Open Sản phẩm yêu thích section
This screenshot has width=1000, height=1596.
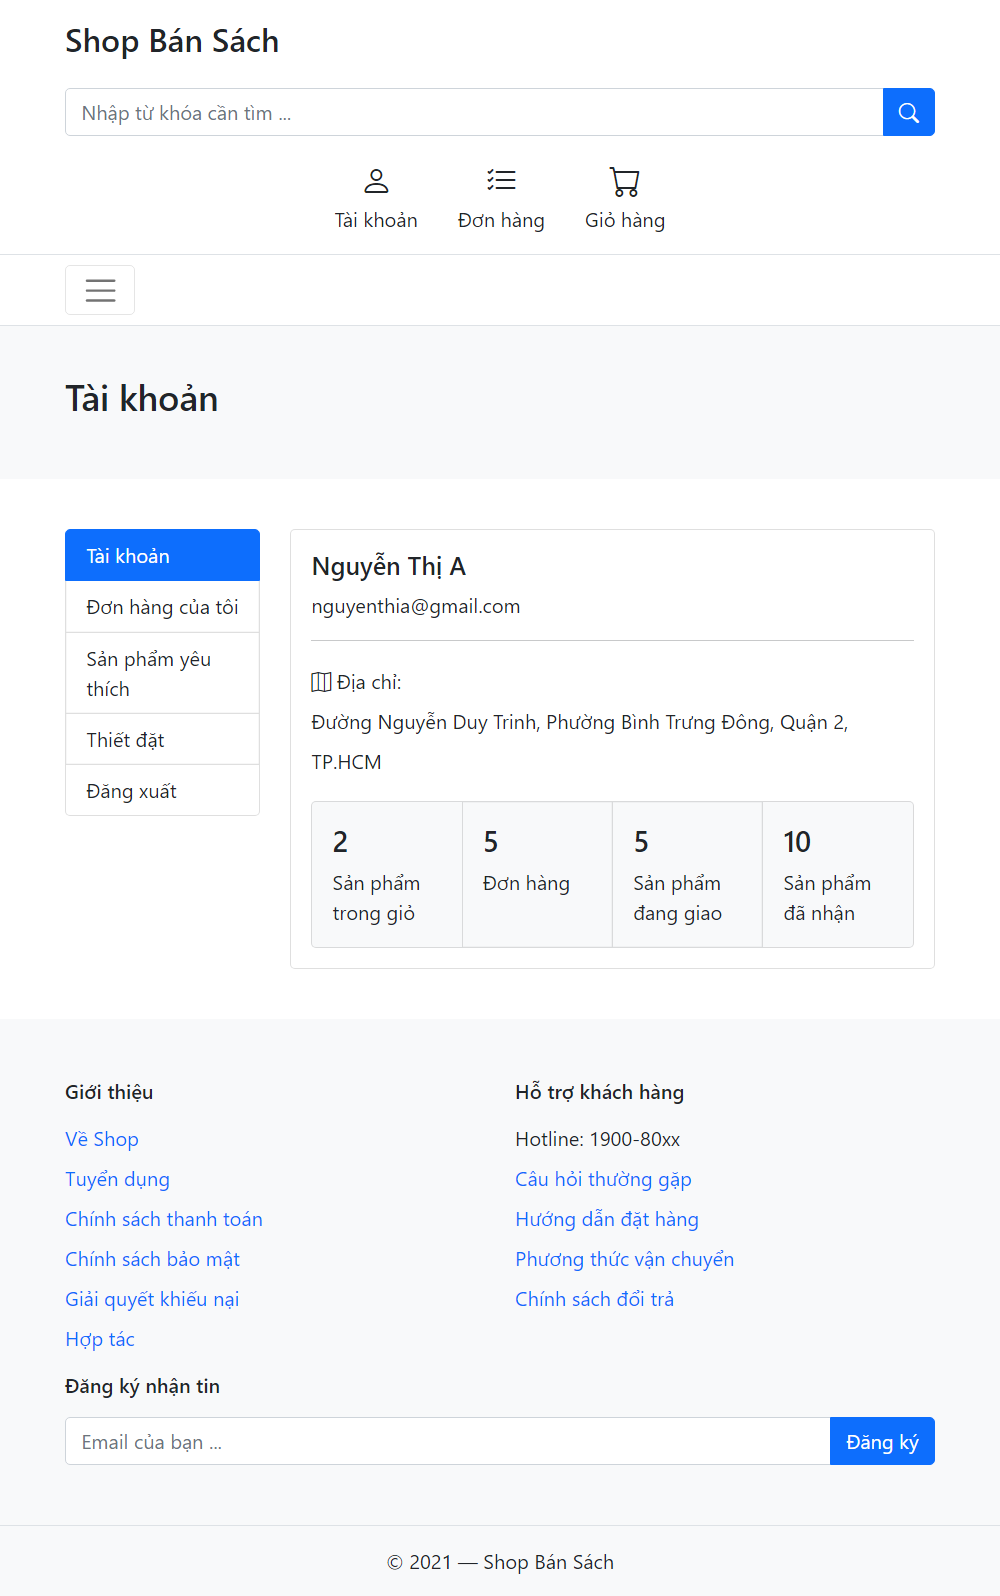pos(162,672)
